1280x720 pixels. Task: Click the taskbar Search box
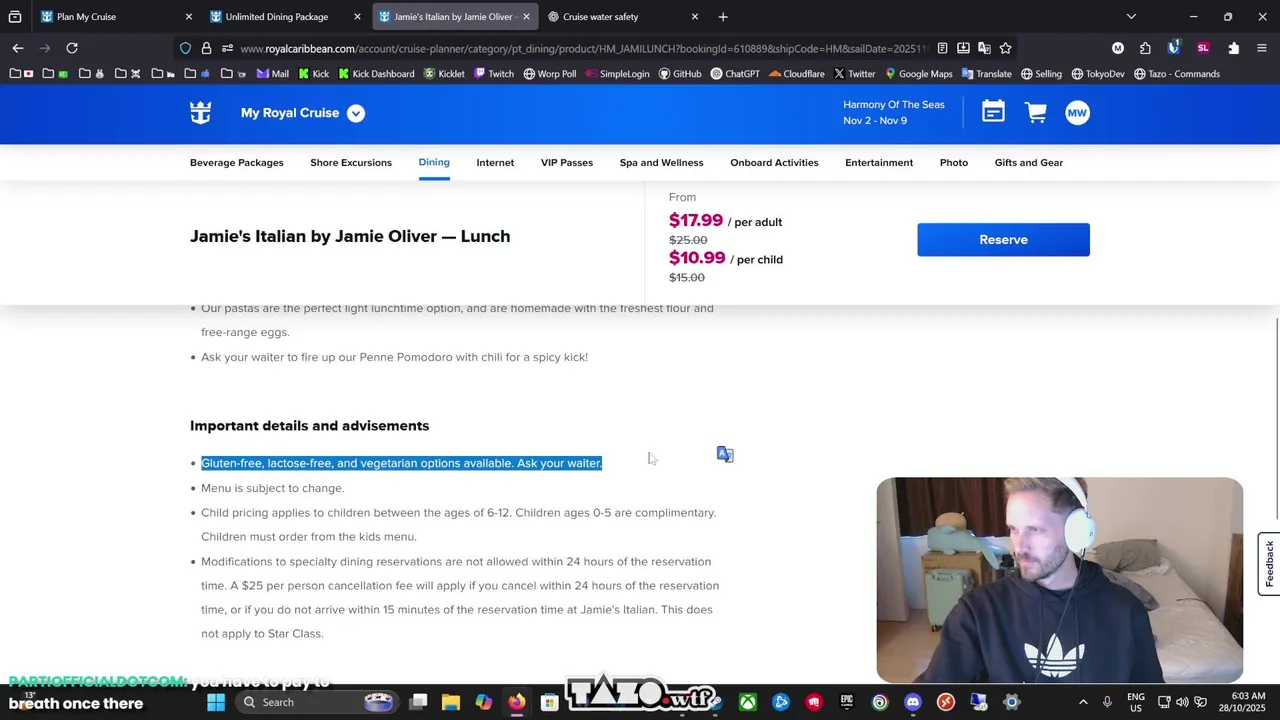318,702
